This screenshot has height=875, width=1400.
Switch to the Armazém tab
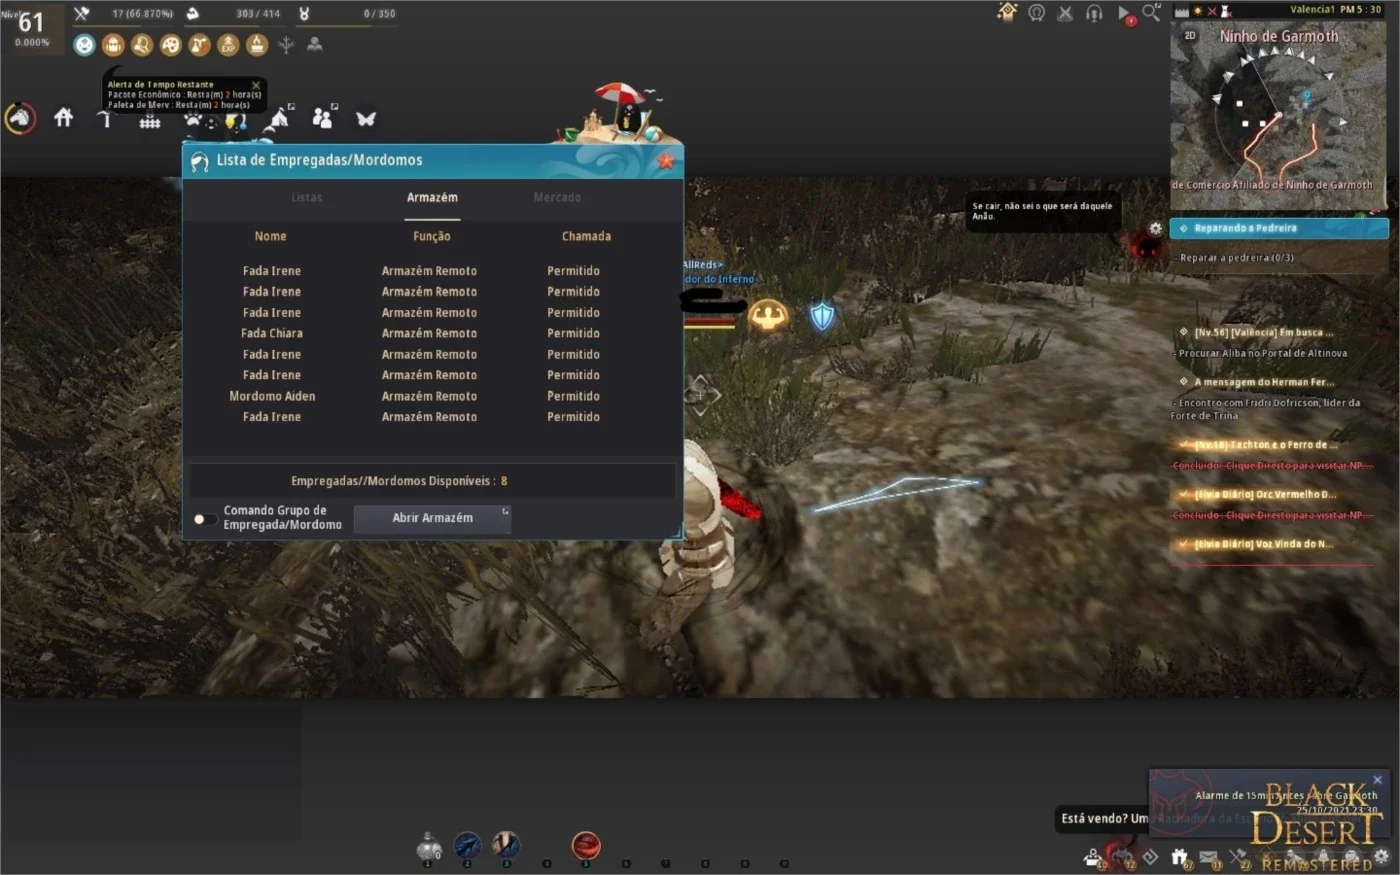pyautogui.click(x=432, y=198)
